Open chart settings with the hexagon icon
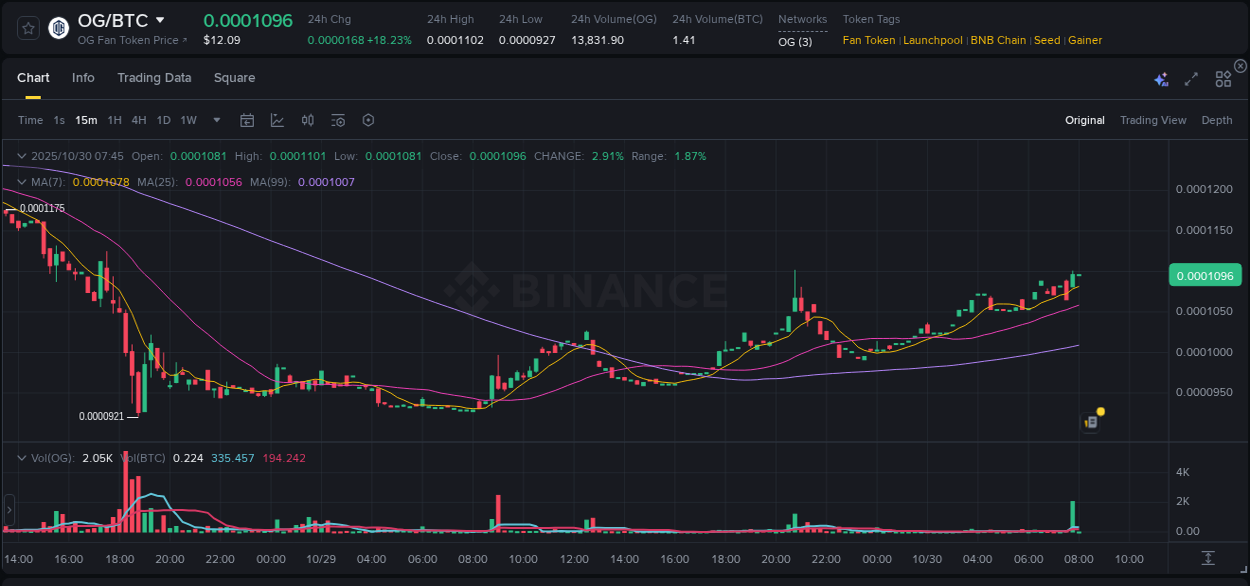1250x586 pixels. [x=368, y=120]
